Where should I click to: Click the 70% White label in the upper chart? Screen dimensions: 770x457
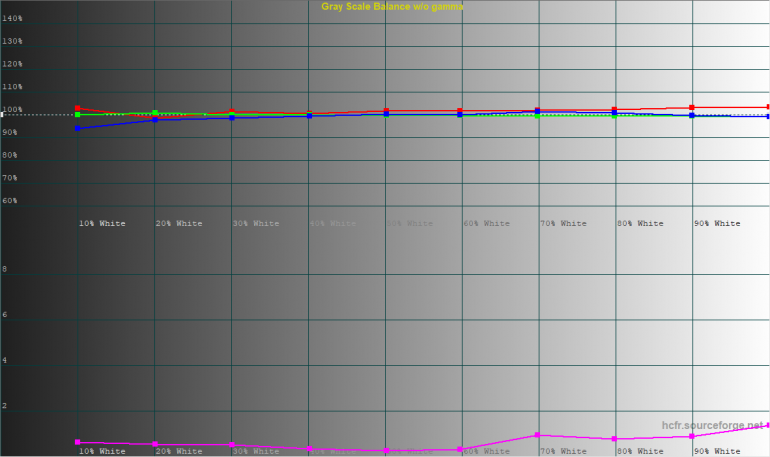coord(563,224)
